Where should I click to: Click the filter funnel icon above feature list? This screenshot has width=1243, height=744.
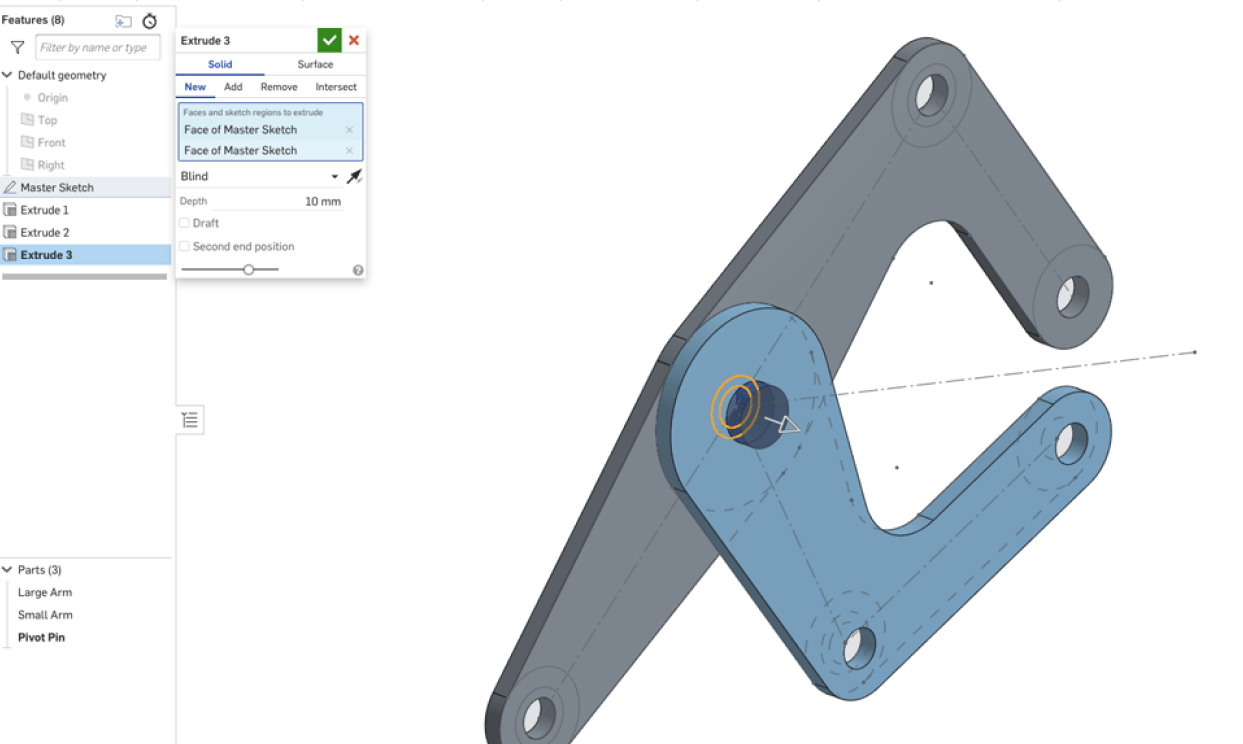pyautogui.click(x=16, y=46)
